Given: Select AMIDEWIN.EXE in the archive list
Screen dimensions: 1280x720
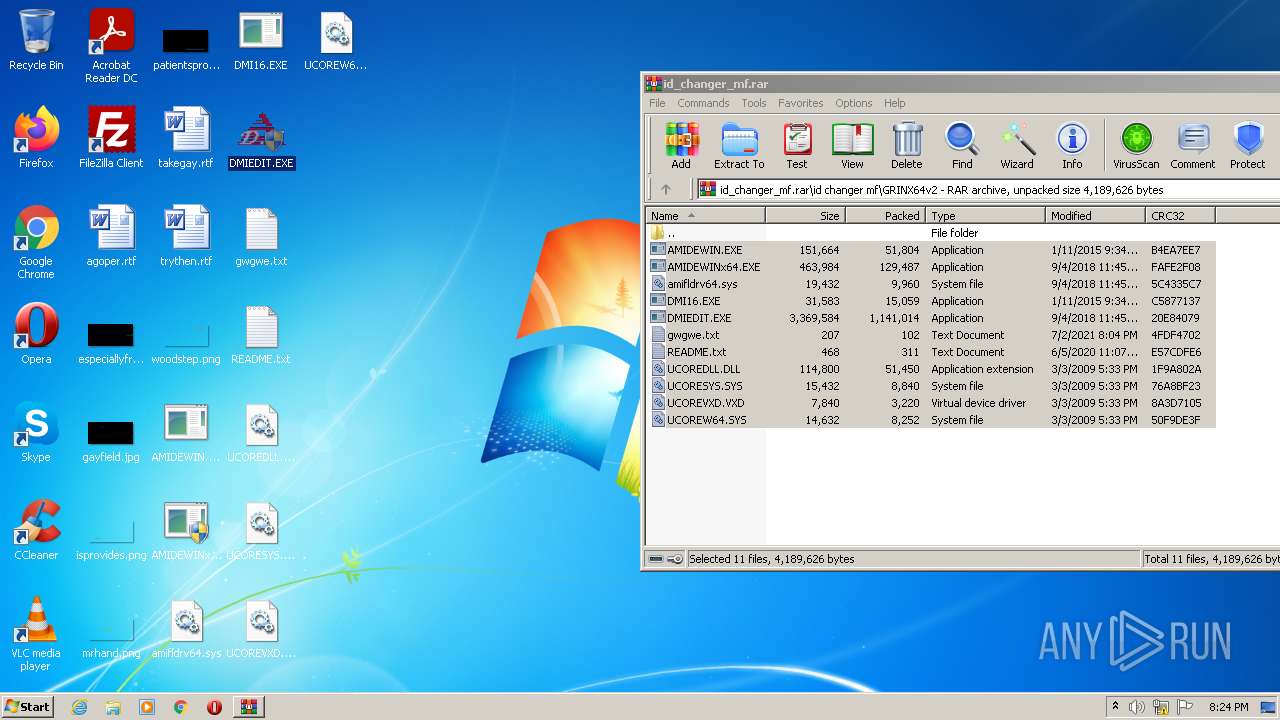Looking at the screenshot, I should (x=930, y=250).
